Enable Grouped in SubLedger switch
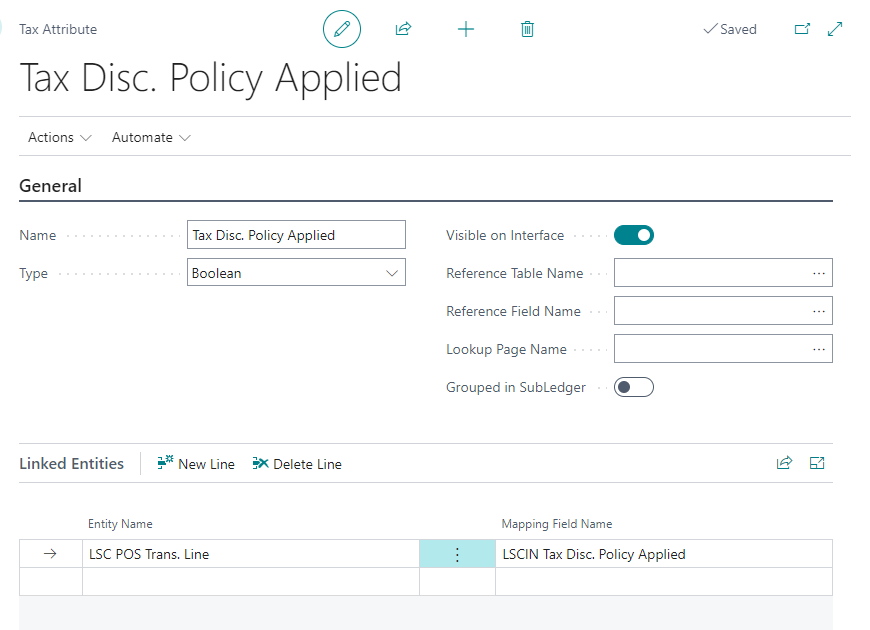Image resolution: width=870 pixels, height=630 pixels. pos(634,387)
